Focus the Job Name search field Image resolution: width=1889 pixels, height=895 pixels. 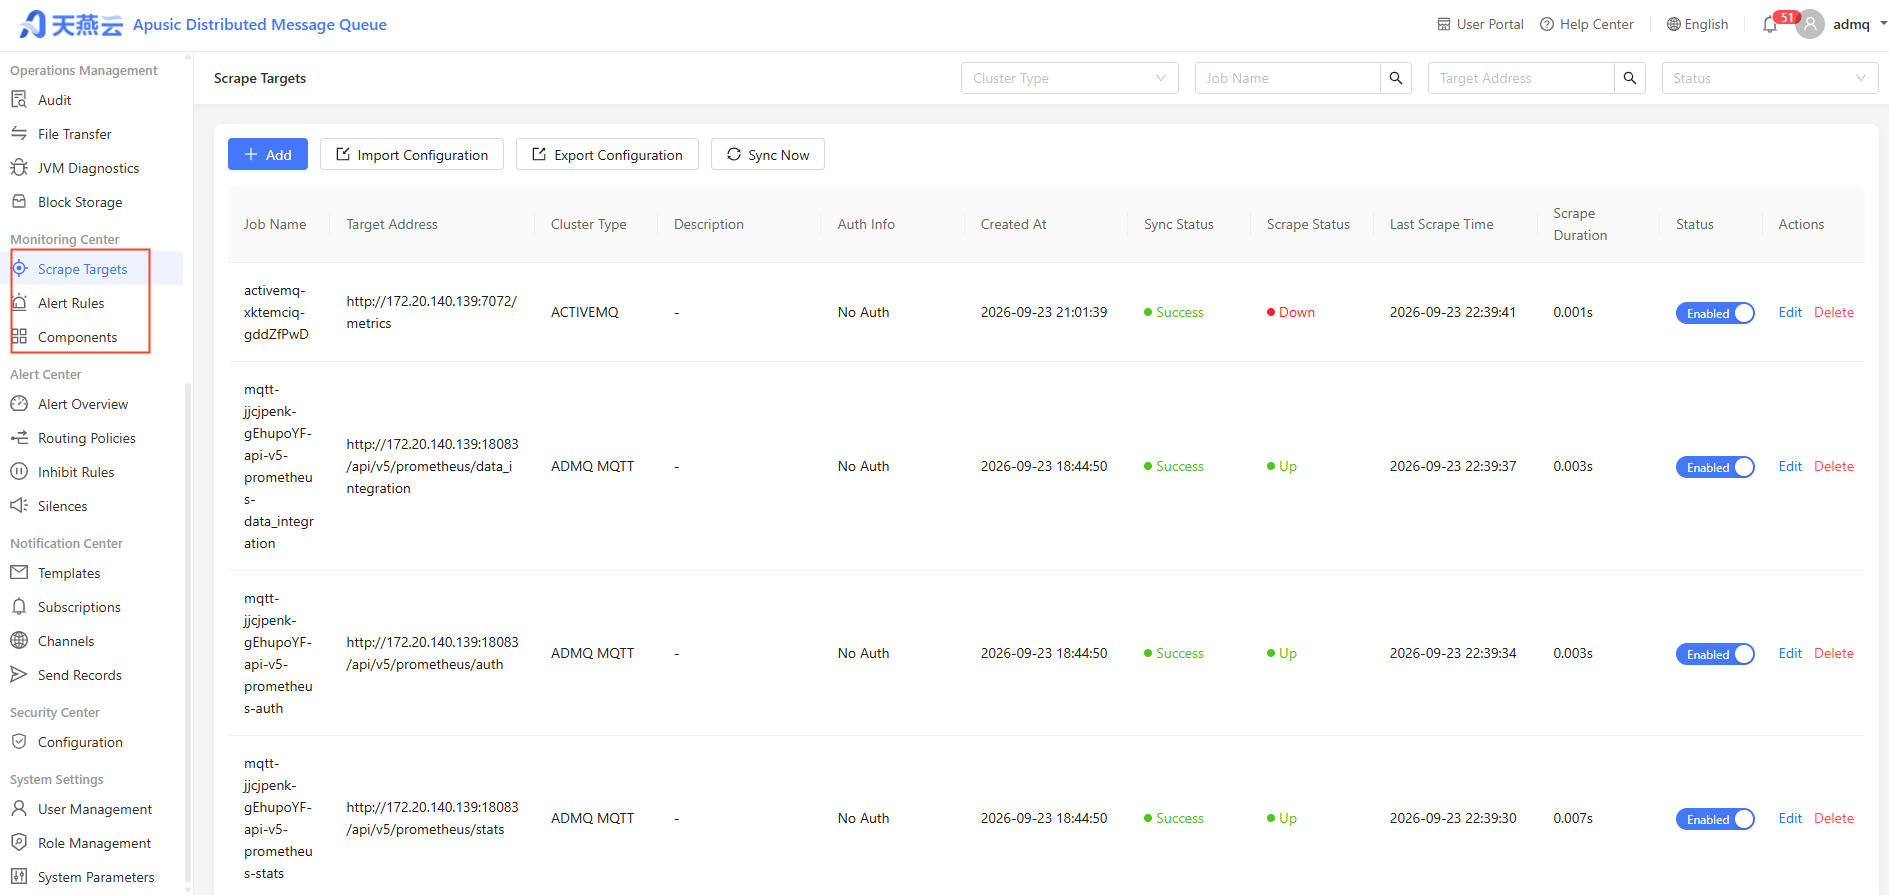pyautogui.click(x=1288, y=78)
